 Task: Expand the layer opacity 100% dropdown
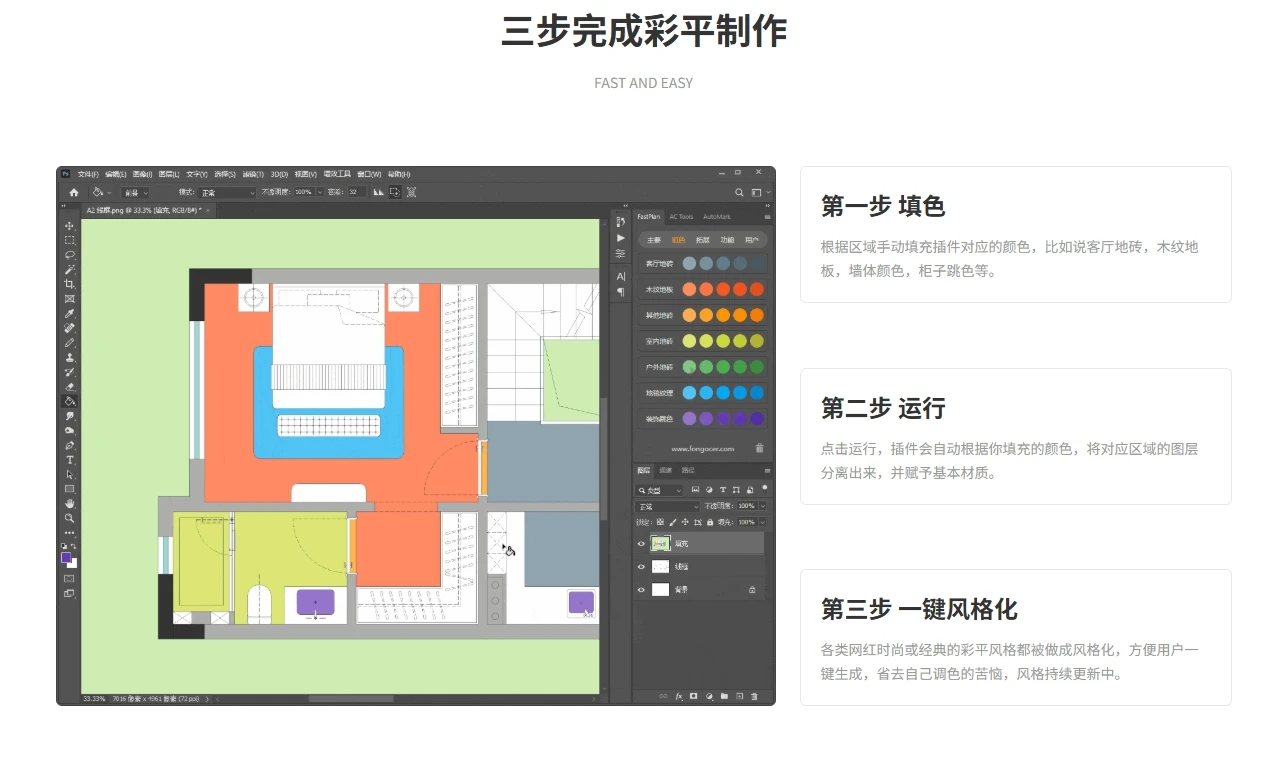(x=763, y=507)
